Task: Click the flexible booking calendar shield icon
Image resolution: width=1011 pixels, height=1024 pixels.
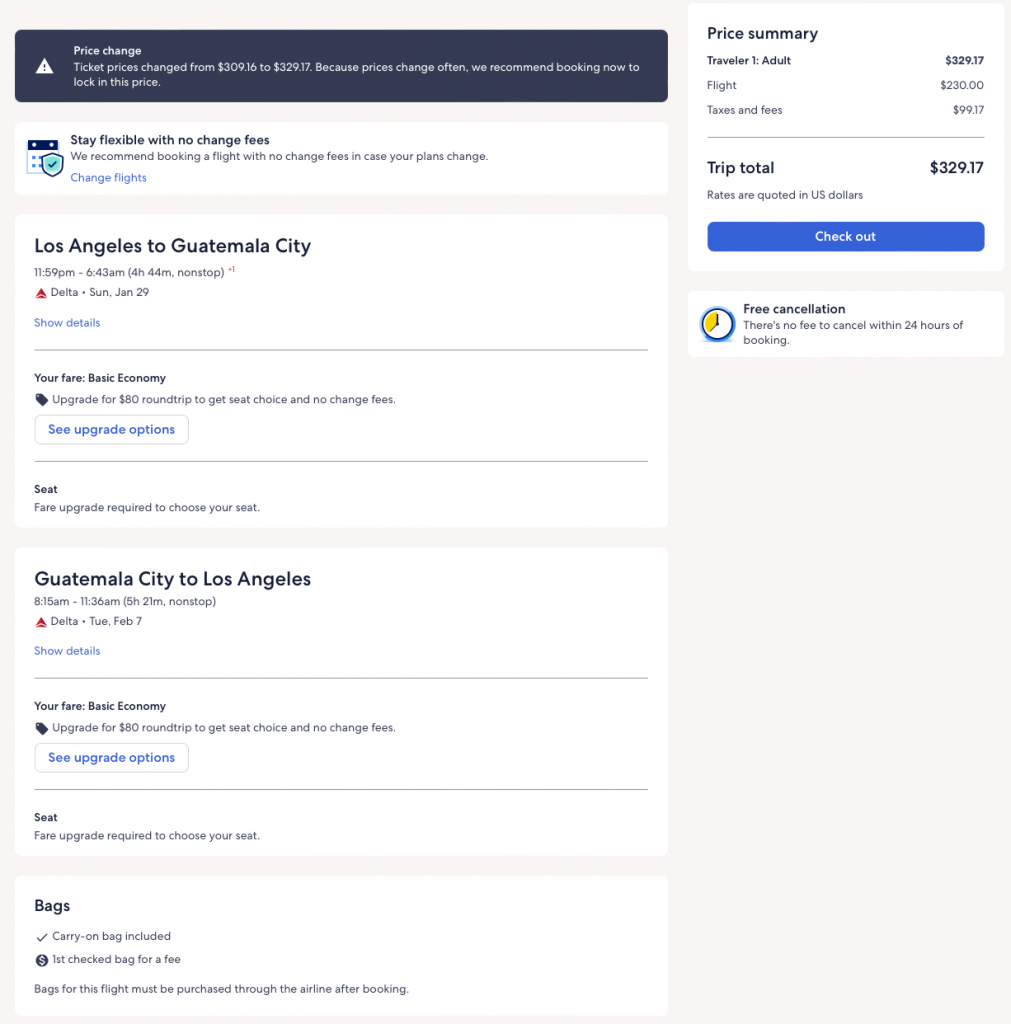Action: [x=45, y=158]
